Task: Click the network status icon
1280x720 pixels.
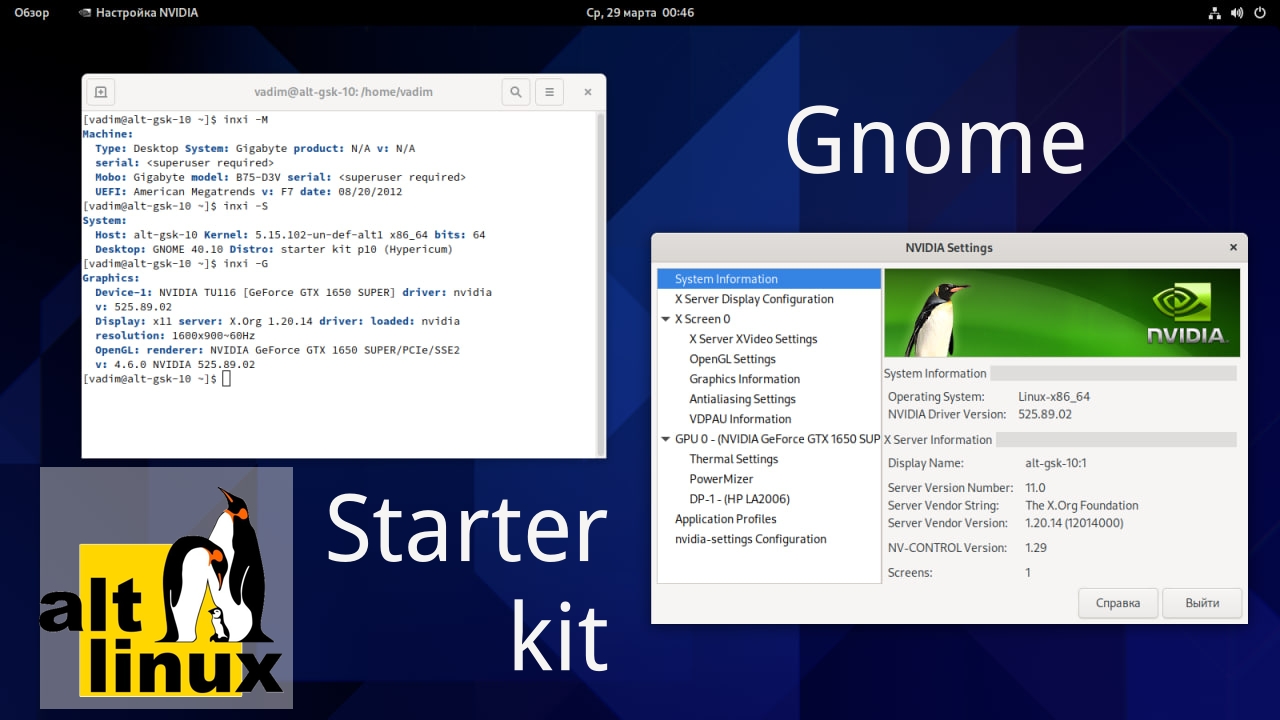Action: click(1214, 13)
